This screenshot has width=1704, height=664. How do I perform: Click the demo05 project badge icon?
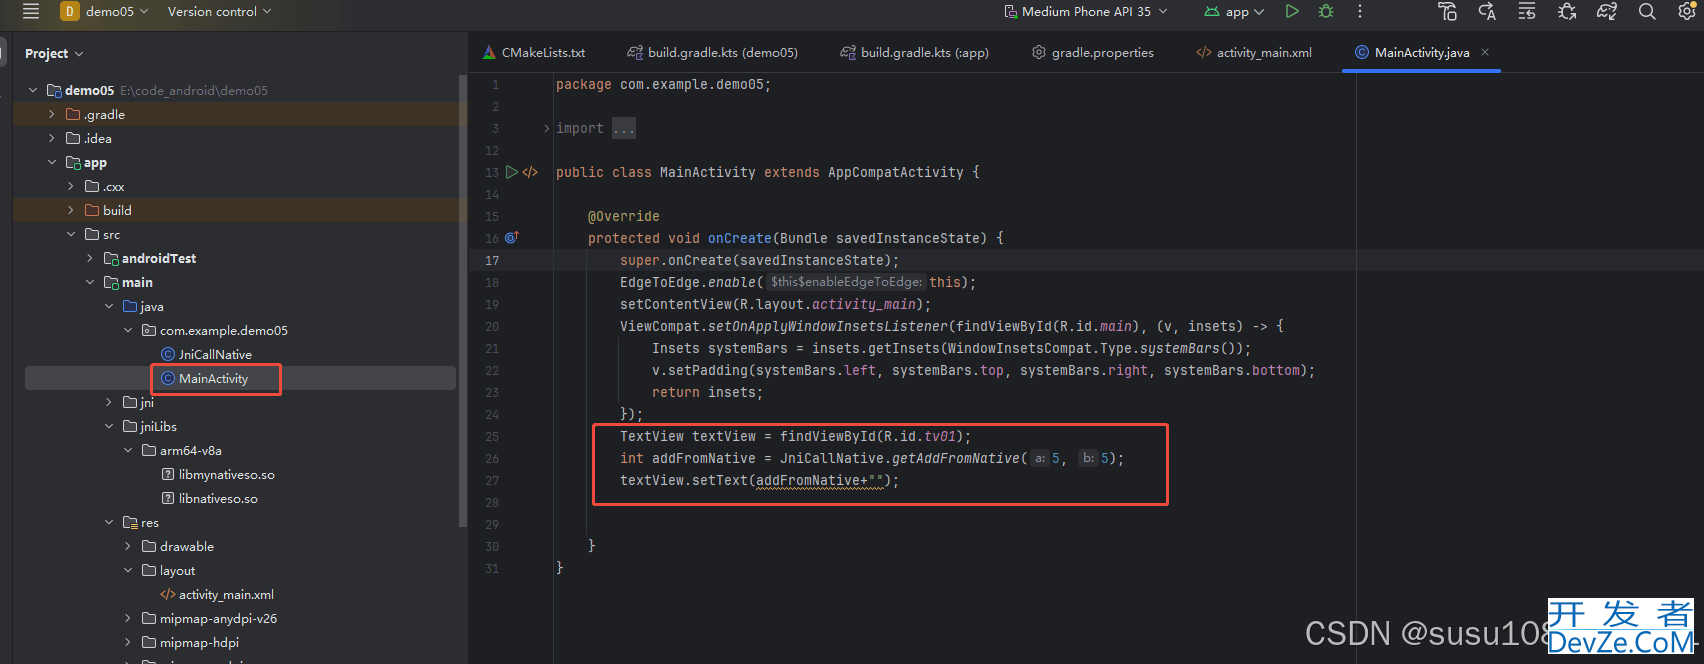pyautogui.click(x=70, y=11)
